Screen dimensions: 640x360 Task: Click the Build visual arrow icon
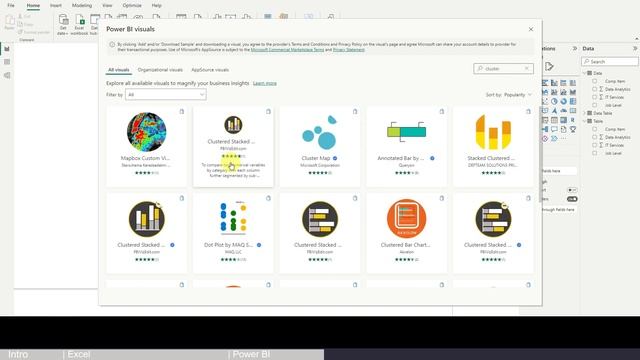coord(549,67)
